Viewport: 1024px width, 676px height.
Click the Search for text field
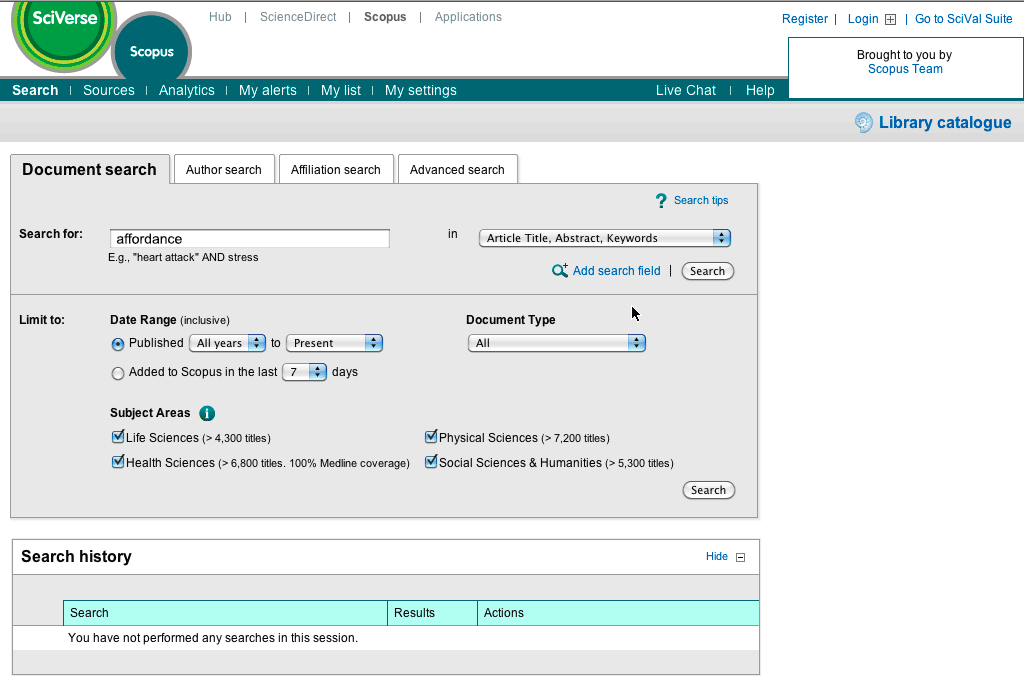click(x=249, y=239)
